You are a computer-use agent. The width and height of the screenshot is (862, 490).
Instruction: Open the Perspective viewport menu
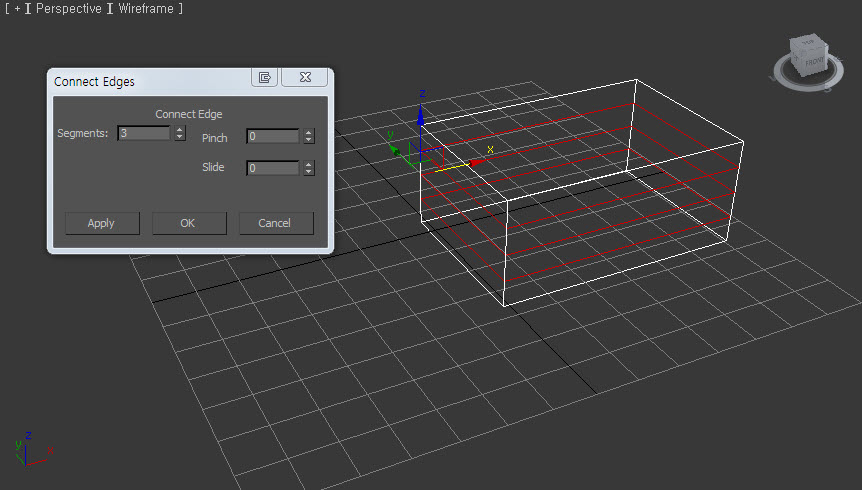point(68,8)
